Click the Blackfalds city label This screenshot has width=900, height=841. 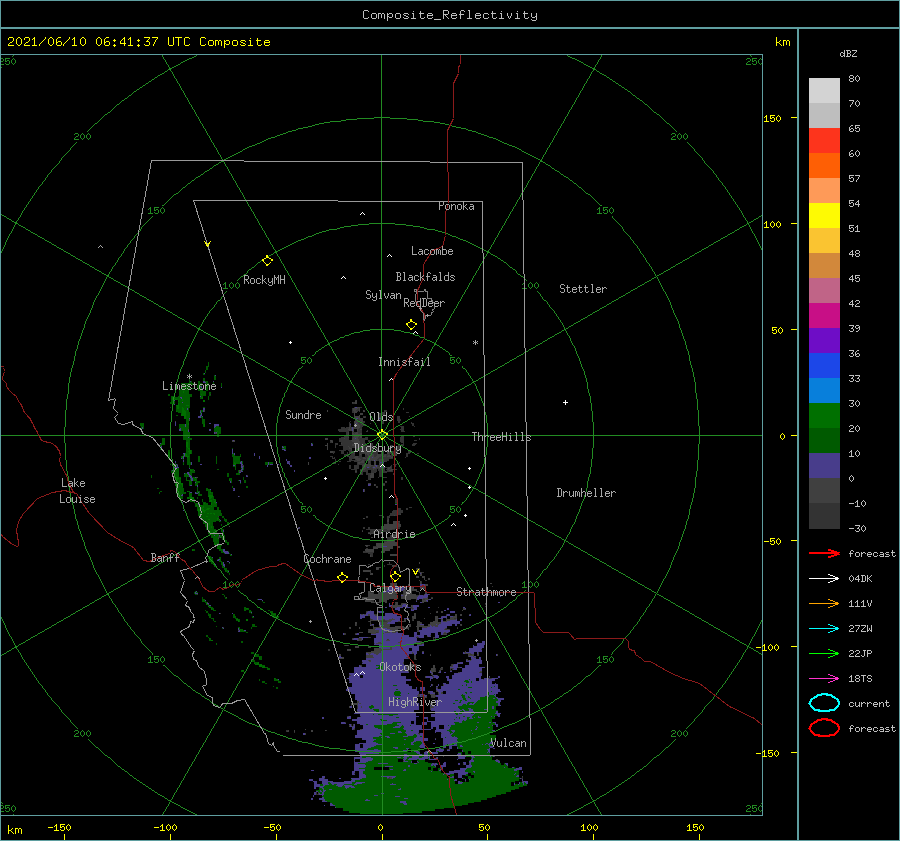click(x=425, y=277)
